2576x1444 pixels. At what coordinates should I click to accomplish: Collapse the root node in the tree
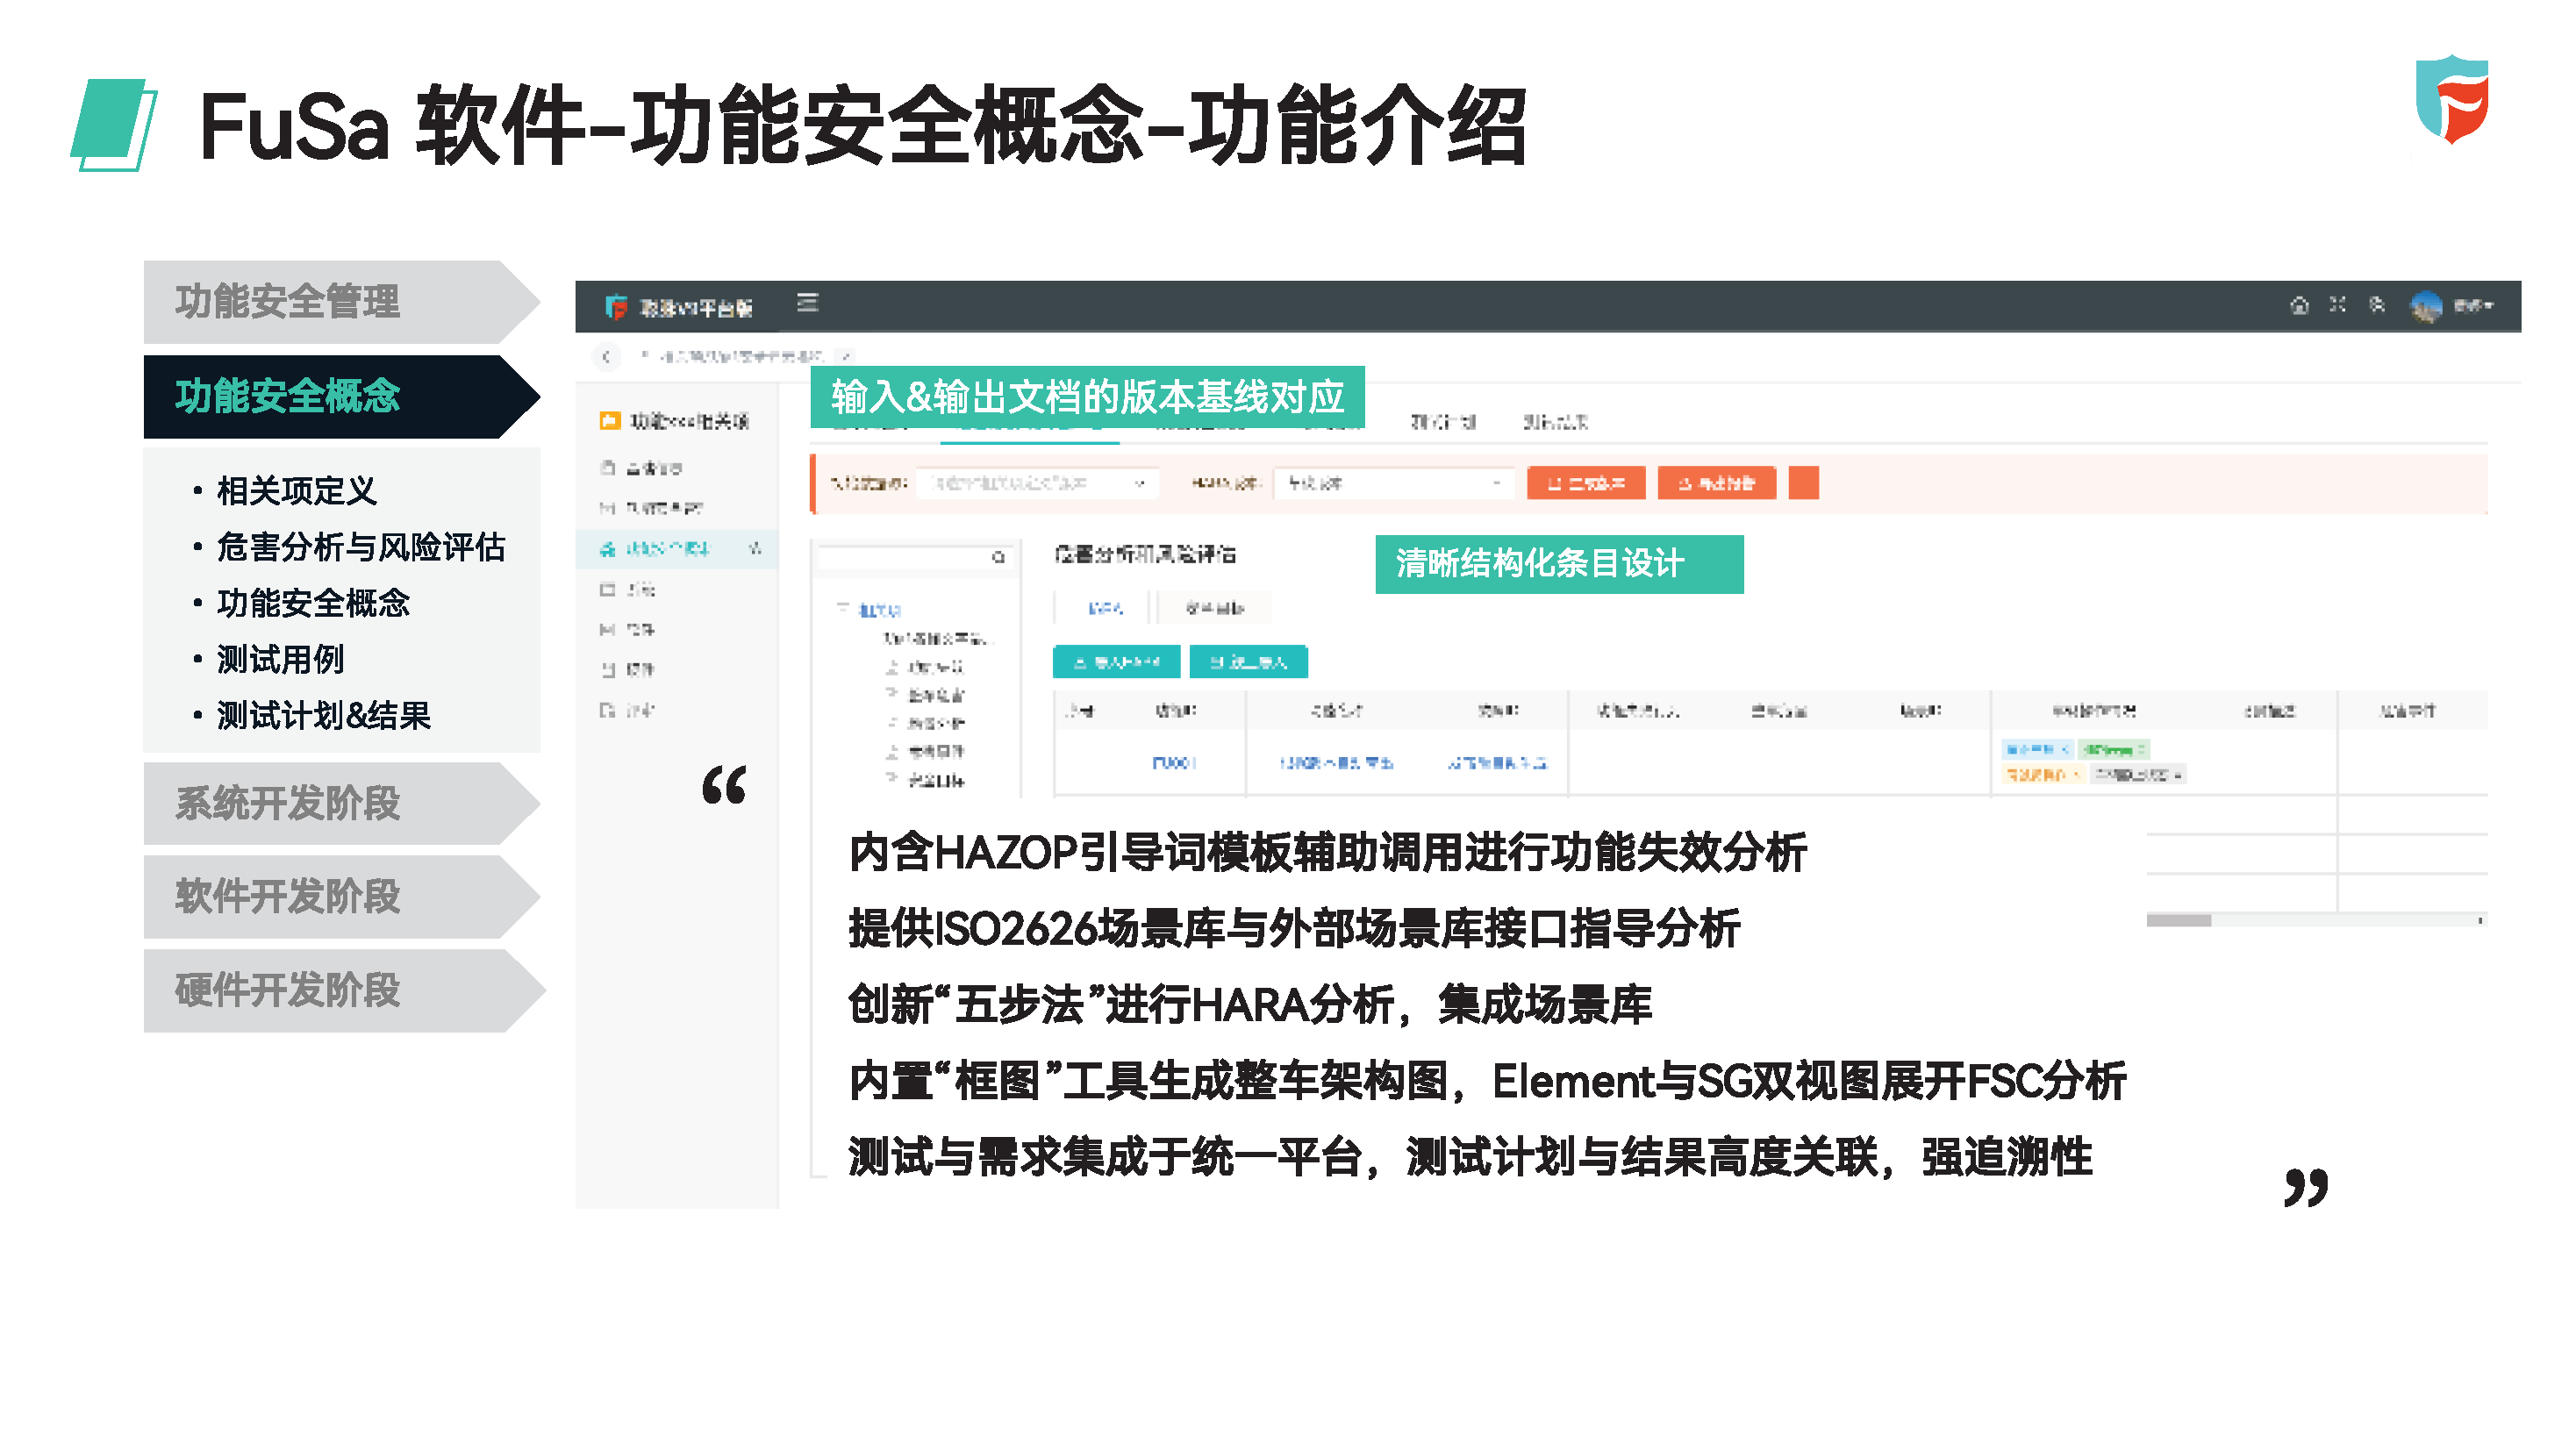tap(843, 609)
